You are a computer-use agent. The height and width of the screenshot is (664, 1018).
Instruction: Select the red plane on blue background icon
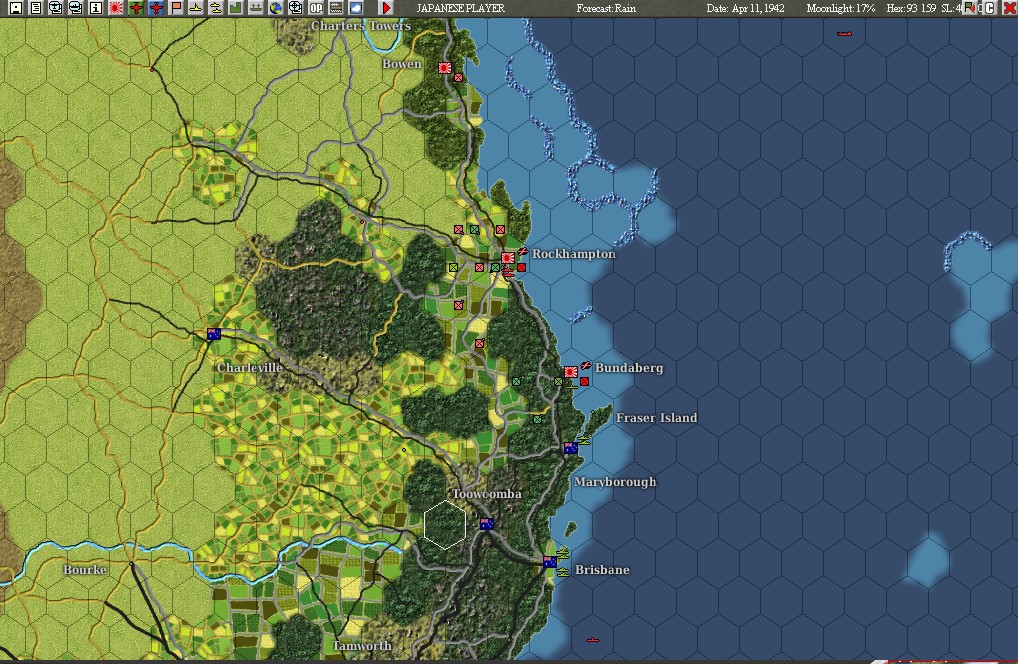pyautogui.click(x=156, y=8)
